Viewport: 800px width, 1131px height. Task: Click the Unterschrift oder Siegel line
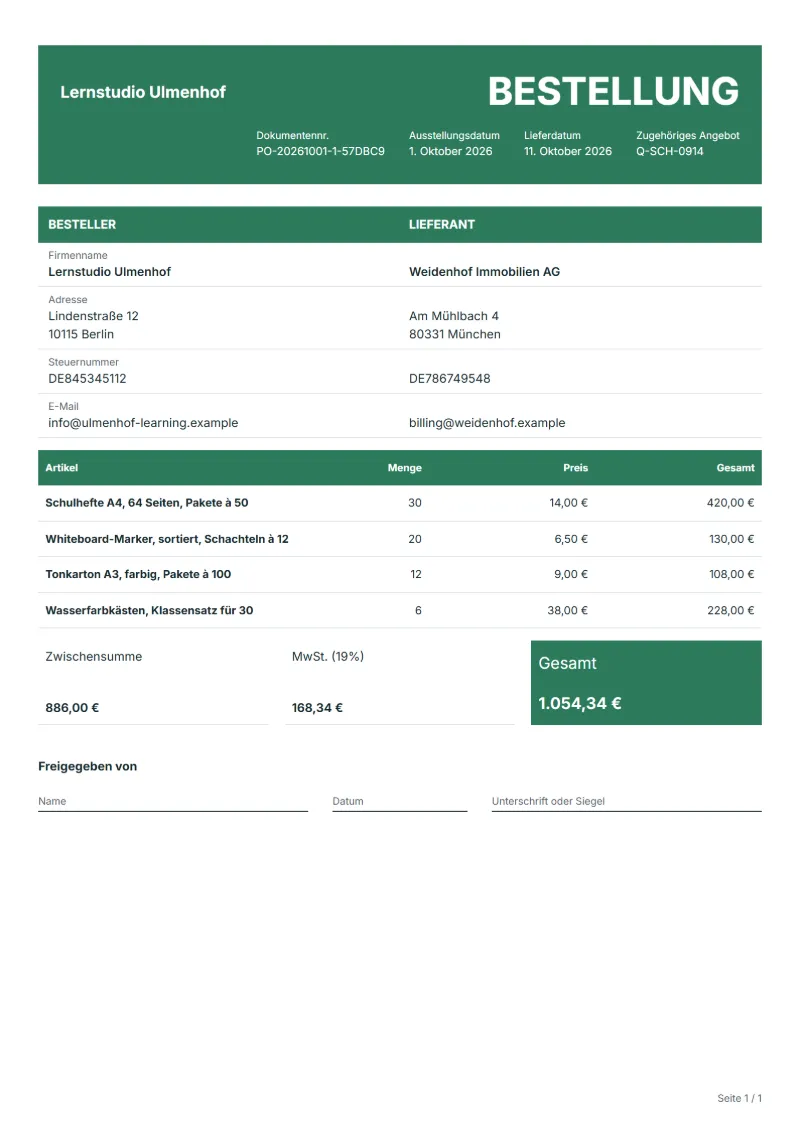click(627, 802)
